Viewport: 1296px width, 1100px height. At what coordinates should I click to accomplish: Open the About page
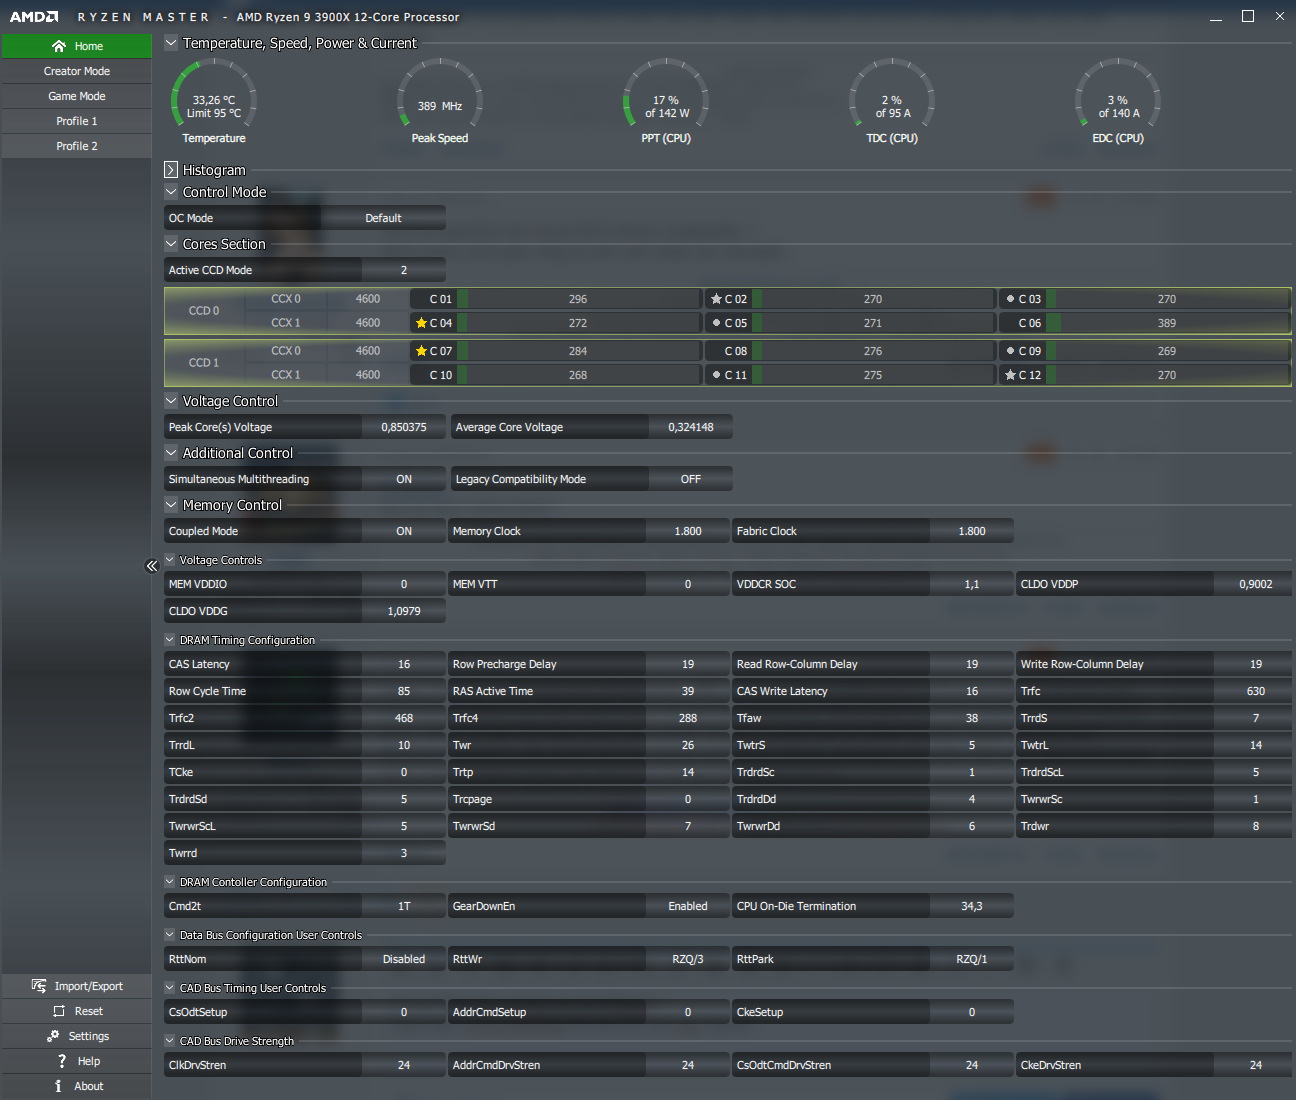77,1086
